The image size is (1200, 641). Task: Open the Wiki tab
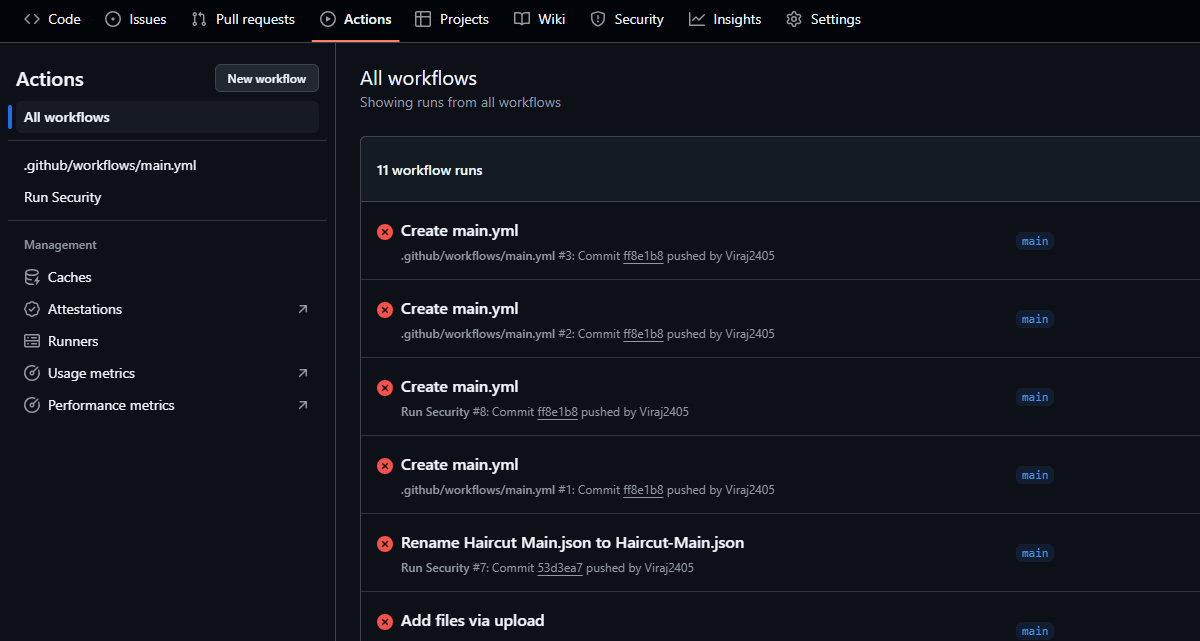tap(540, 19)
